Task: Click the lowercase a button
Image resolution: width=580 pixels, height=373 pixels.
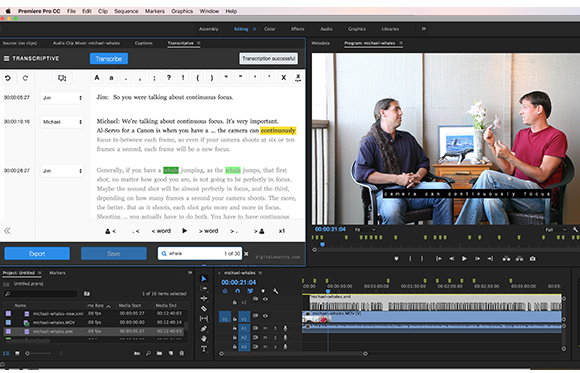Action: tap(111, 78)
